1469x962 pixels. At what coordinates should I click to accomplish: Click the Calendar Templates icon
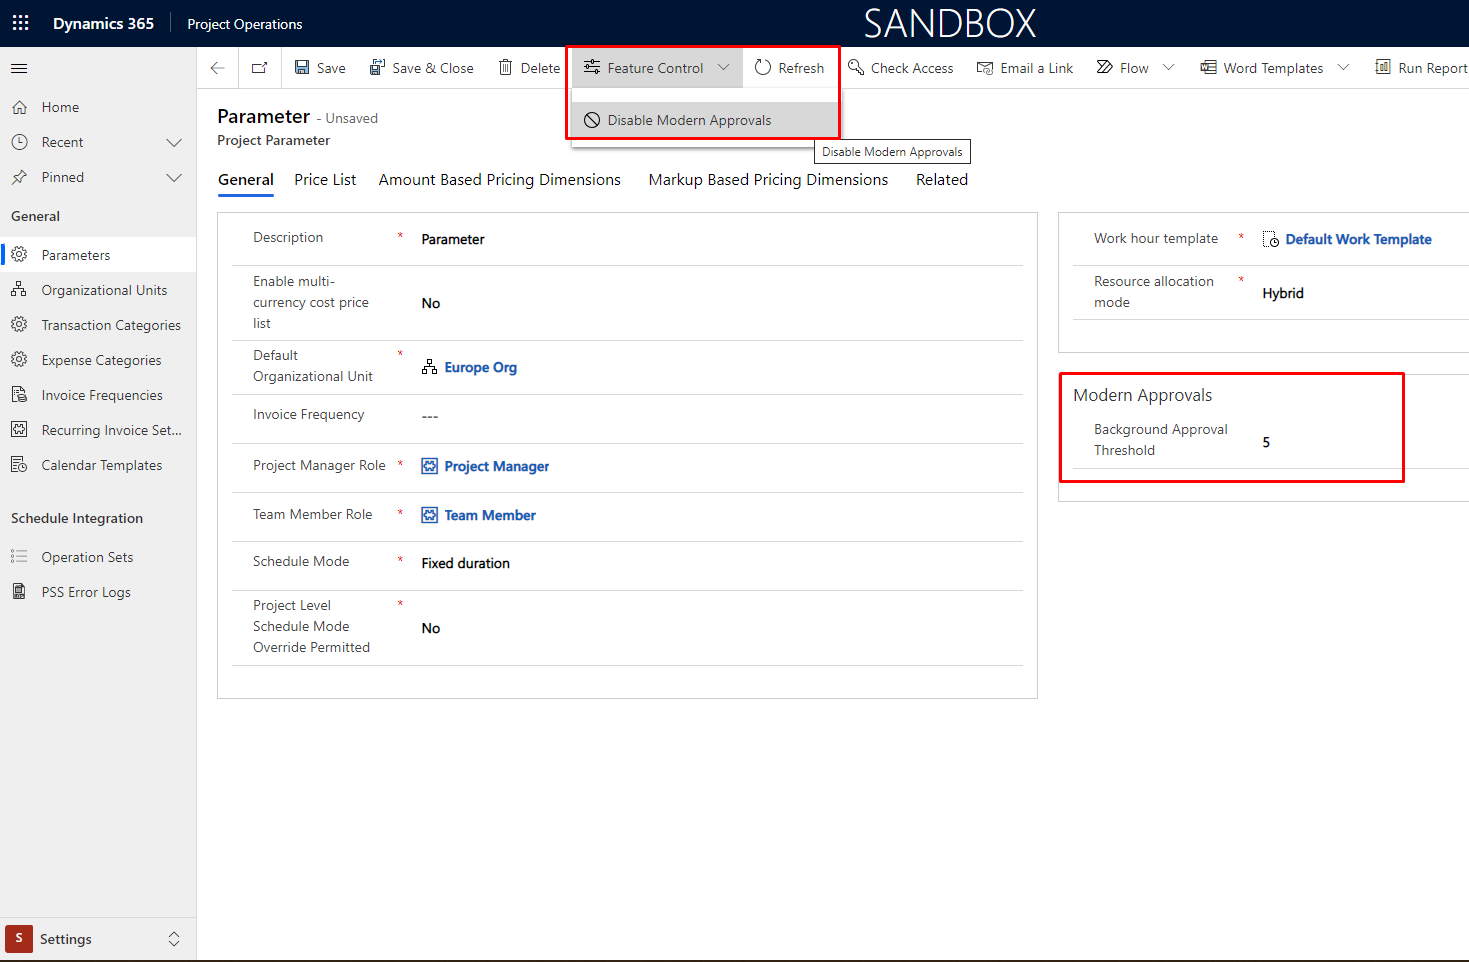(x=19, y=464)
